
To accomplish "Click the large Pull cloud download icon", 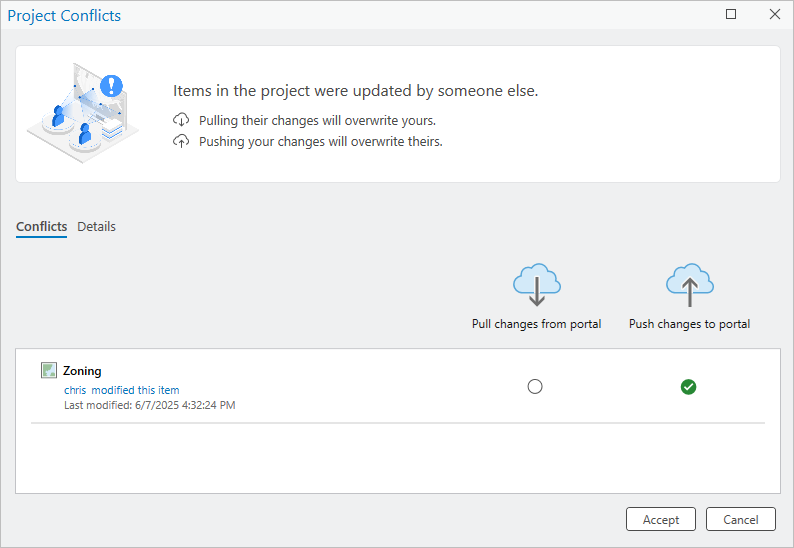I will click(x=536, y=286).
